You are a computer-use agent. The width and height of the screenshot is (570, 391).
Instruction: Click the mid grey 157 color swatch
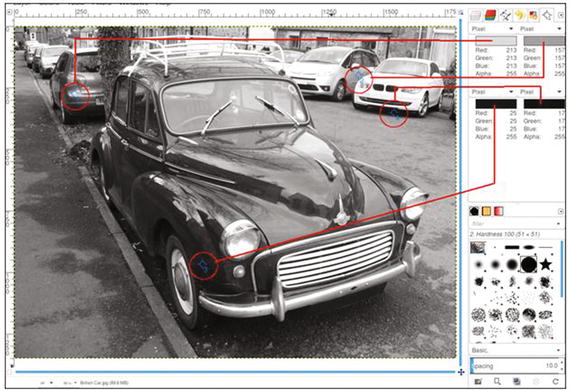[544, 41]
